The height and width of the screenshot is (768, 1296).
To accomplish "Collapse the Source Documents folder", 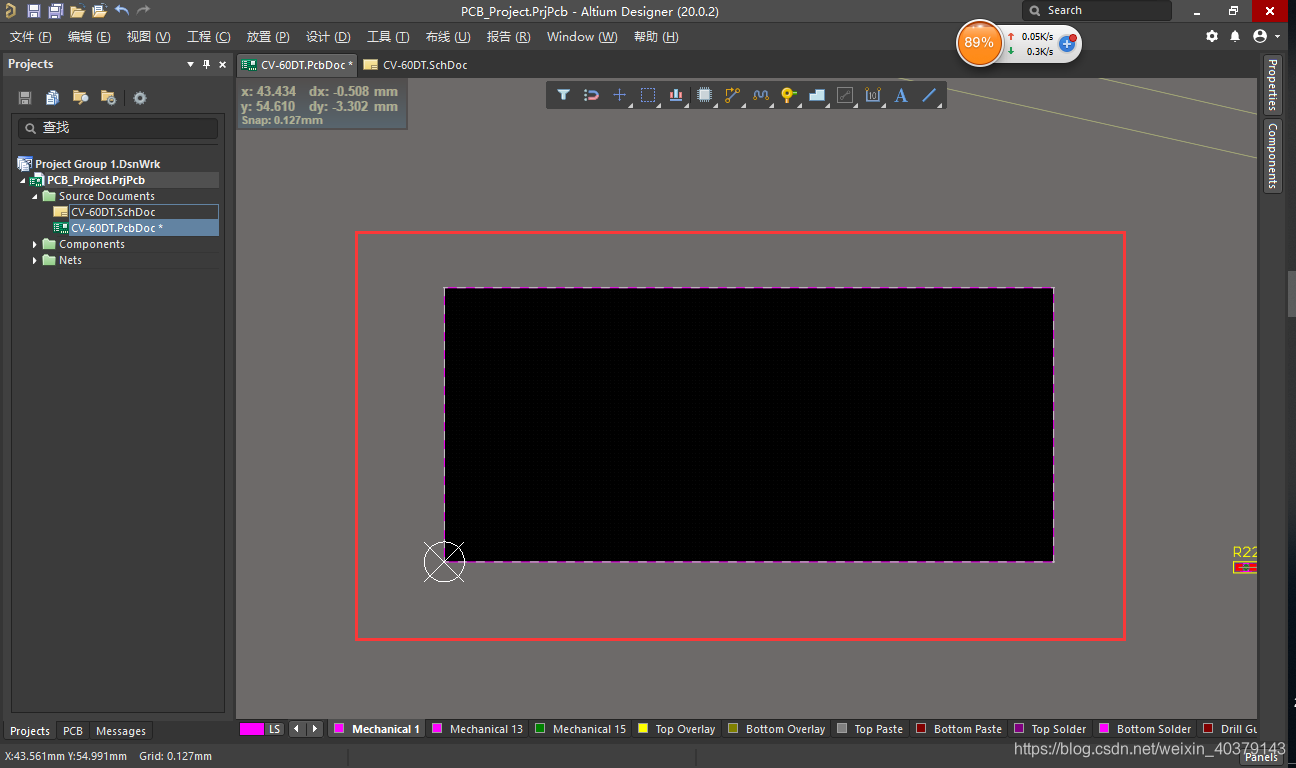I will 35,196.
